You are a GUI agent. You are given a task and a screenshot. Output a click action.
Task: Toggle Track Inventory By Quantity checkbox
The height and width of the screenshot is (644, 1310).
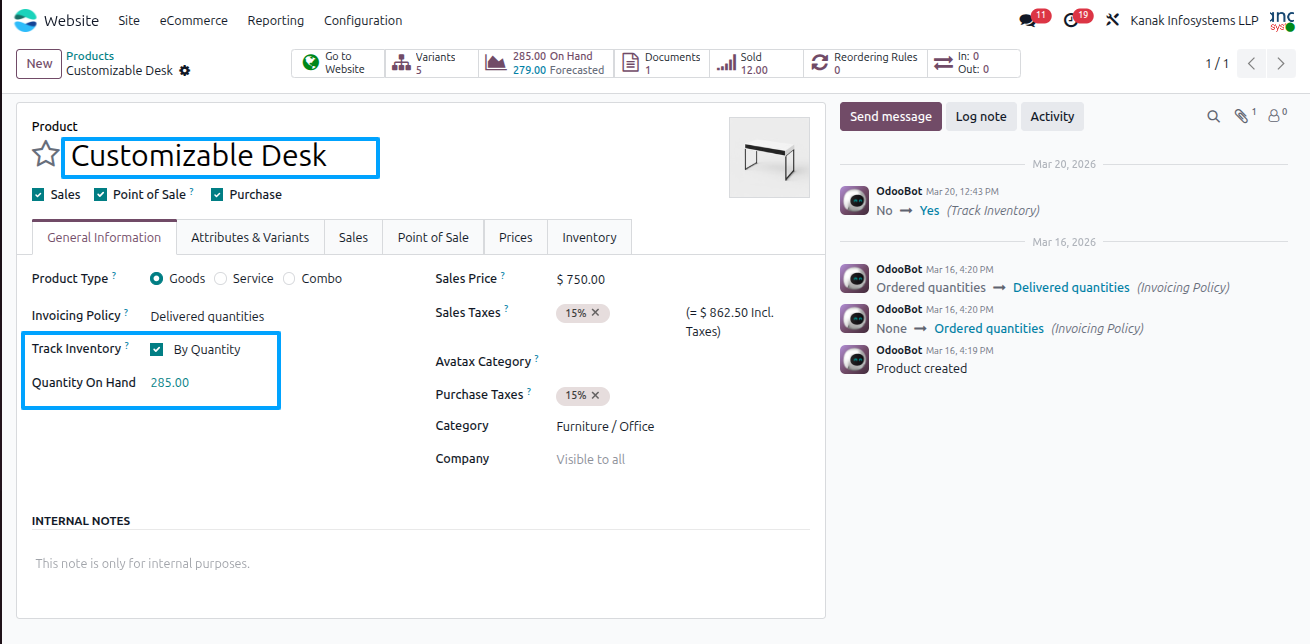coord(156,350)
